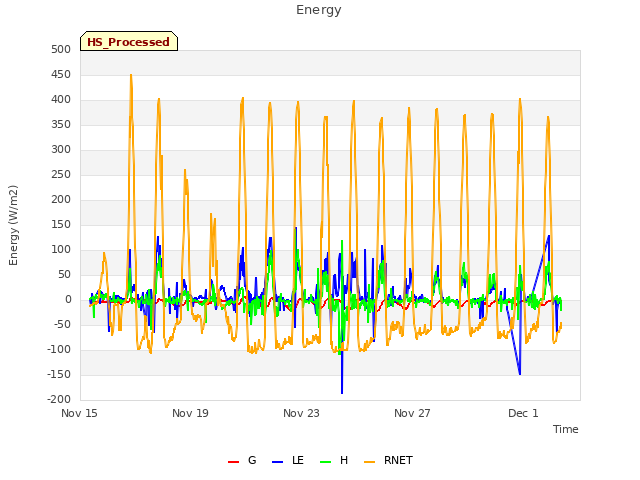Click the '150' y-axis tick label

point(61,225)
